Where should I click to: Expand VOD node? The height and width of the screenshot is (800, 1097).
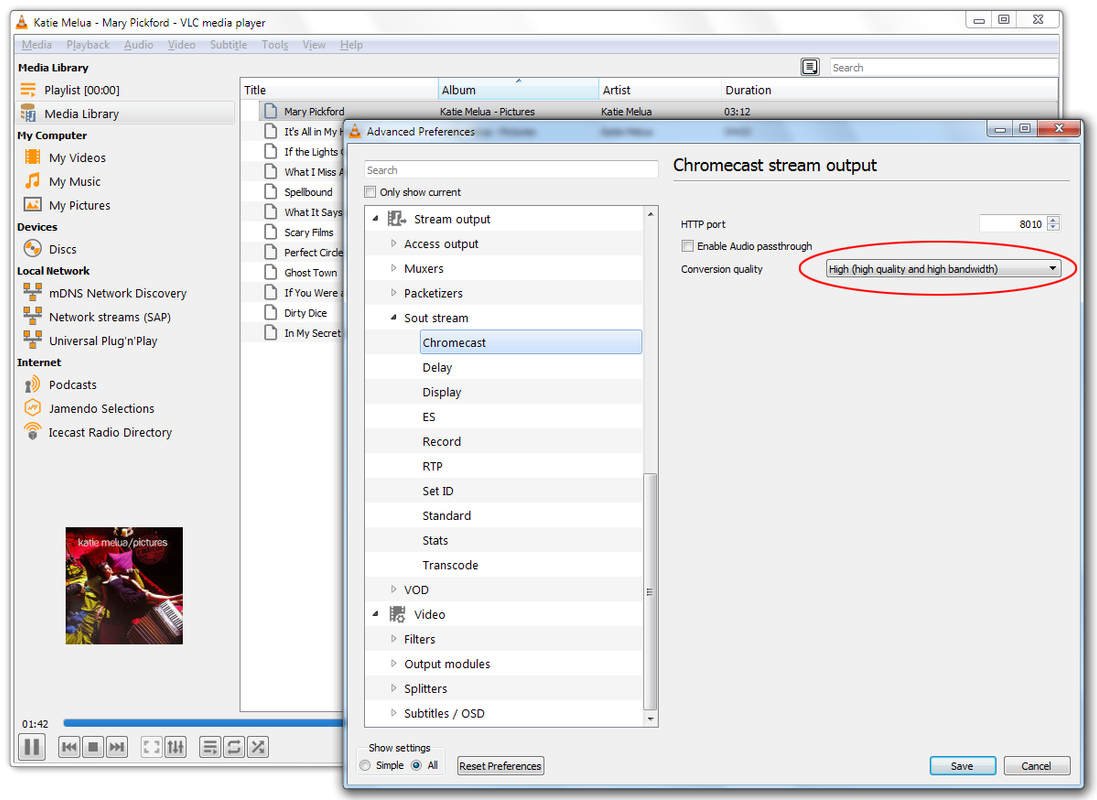[393, 589]
